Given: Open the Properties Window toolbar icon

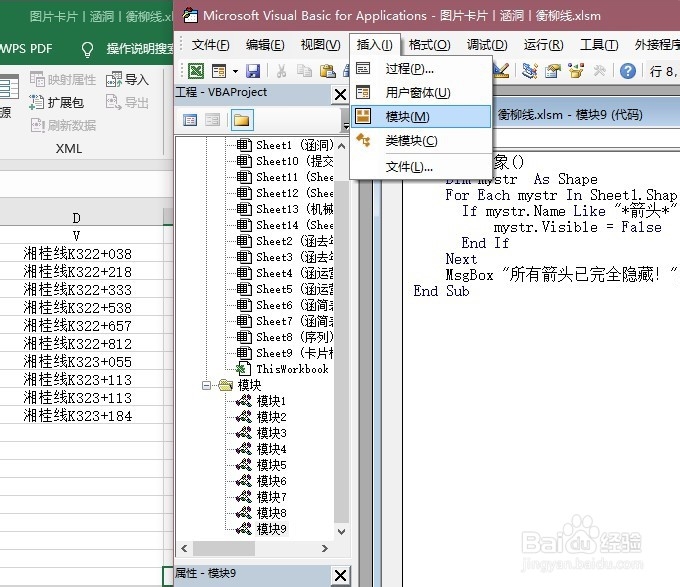Looking at the screenshot, I should [553, 71].
